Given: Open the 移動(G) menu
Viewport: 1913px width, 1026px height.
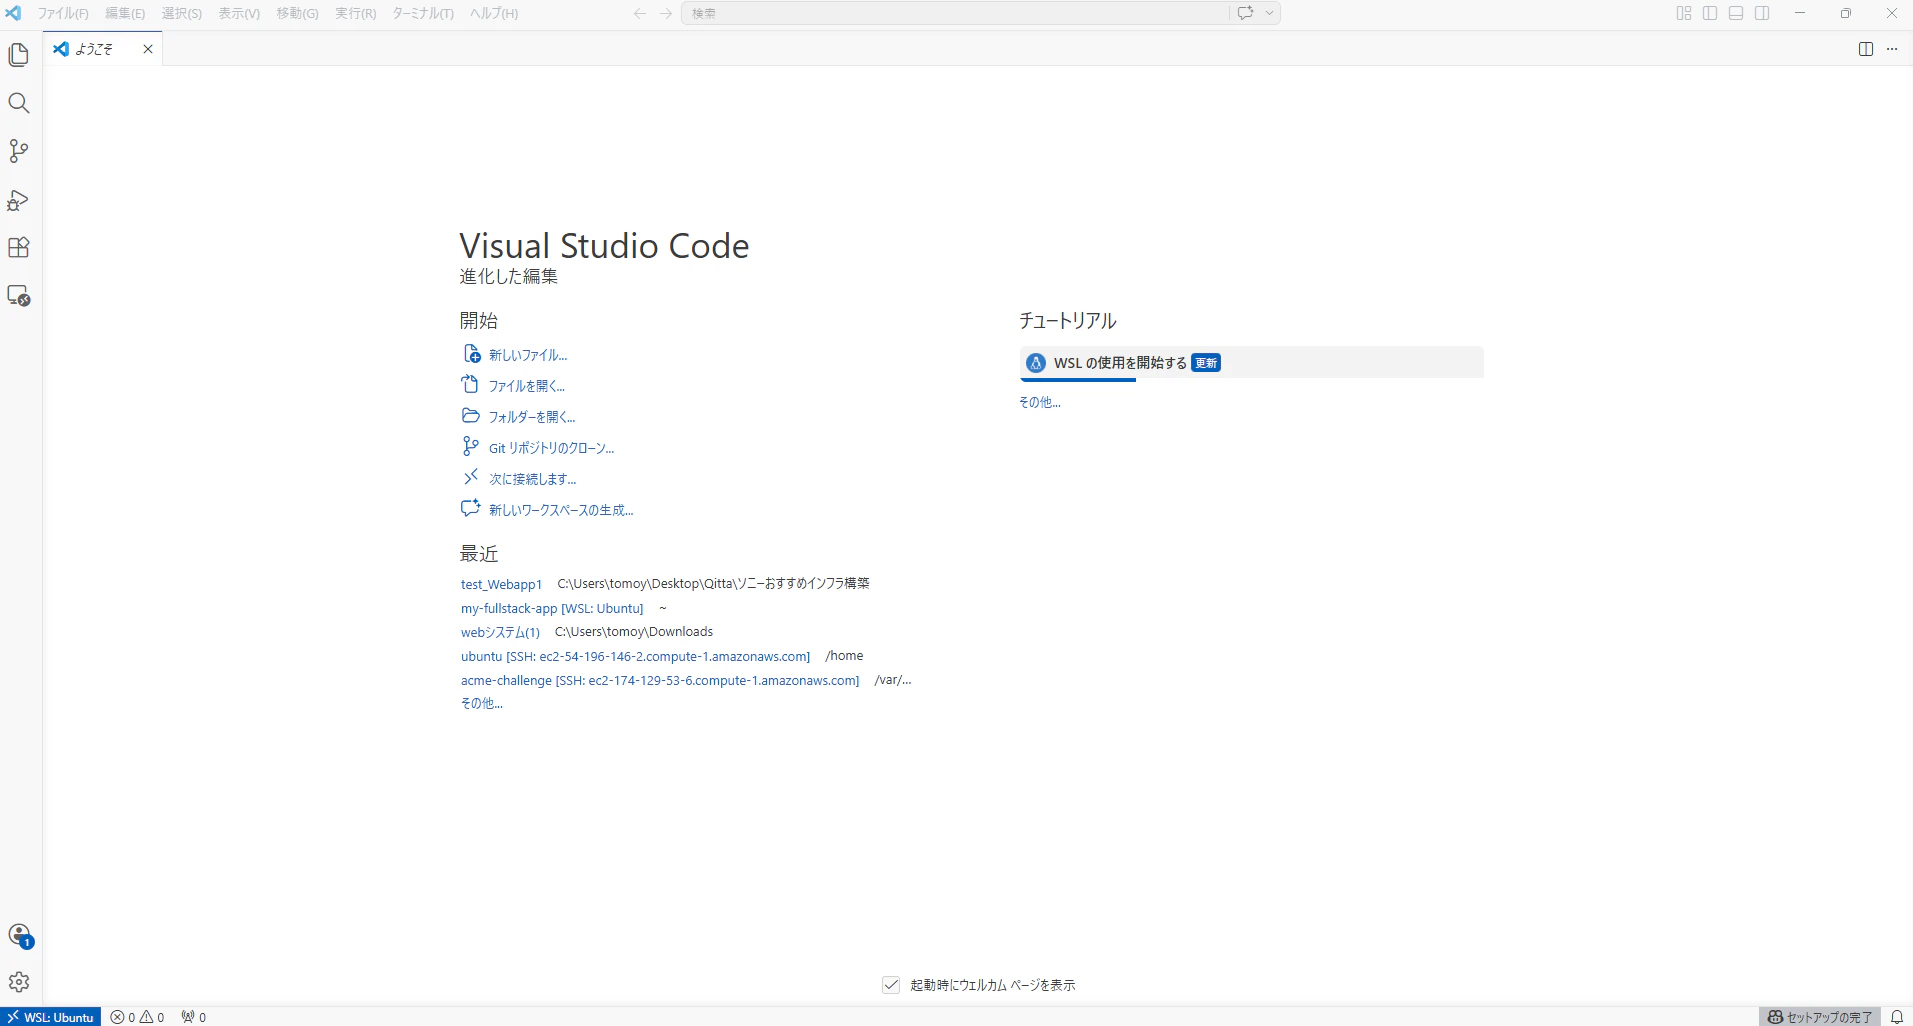Looking at the screenshot, I should tap(298, 13).
